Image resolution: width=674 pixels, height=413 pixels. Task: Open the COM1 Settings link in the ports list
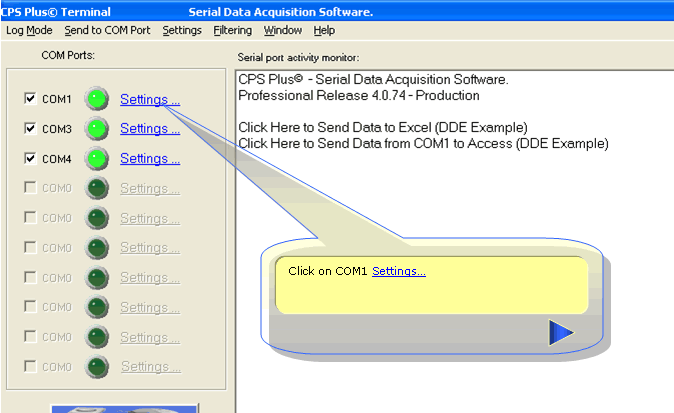point(150,99)
